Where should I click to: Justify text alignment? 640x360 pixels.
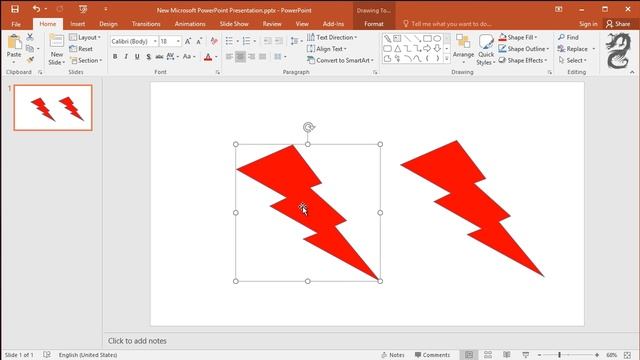tap(262, 56)
